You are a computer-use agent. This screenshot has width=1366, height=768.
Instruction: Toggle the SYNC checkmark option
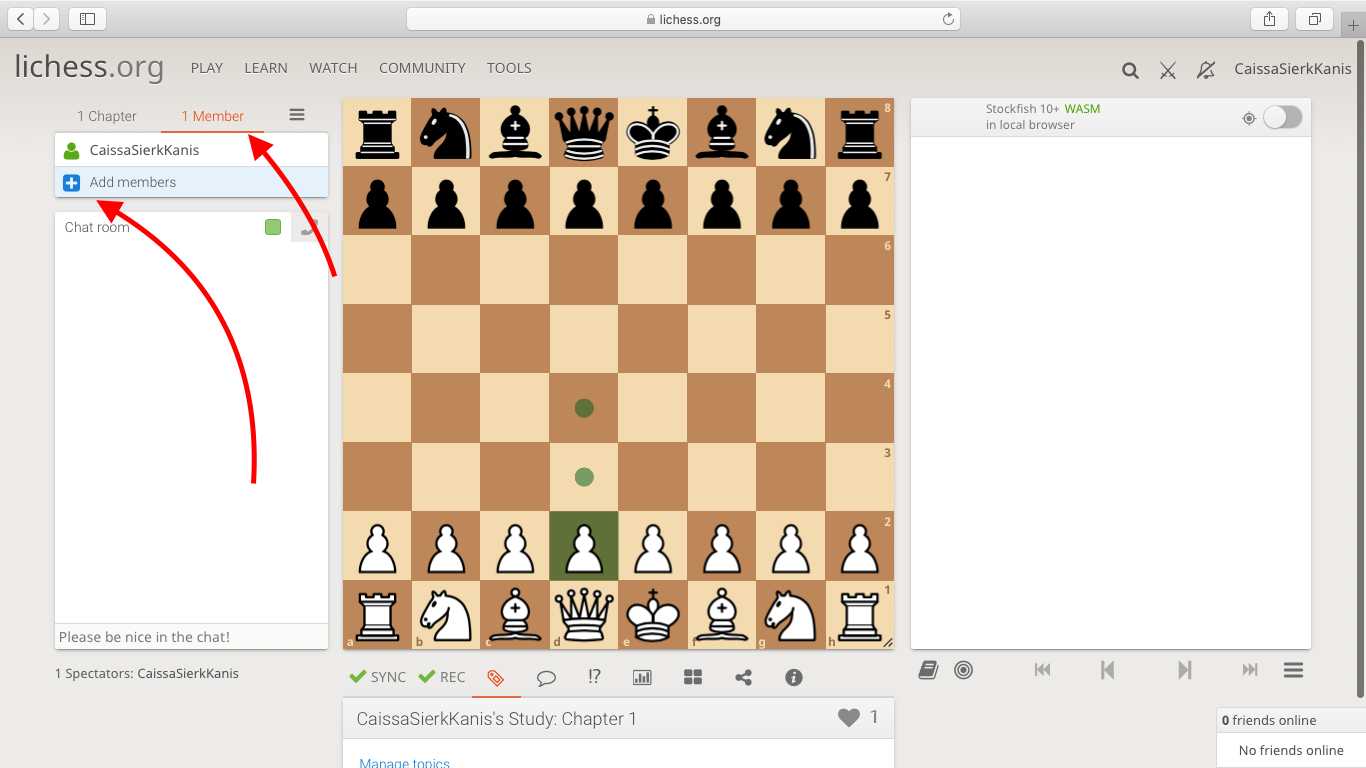[378, 677]
